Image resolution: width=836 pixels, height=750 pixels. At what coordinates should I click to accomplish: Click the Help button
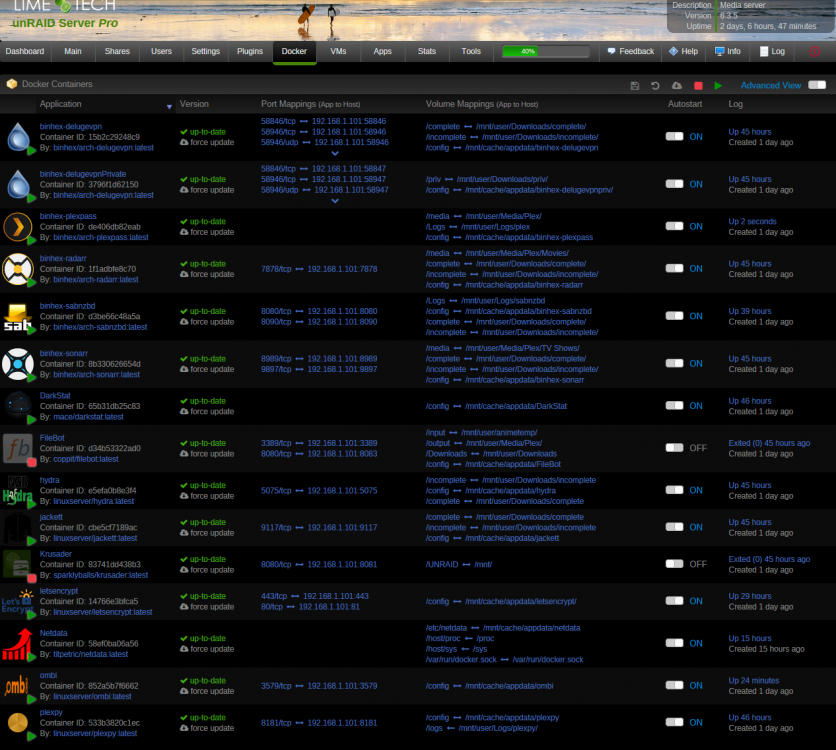pyautogui.click(x=684, y=51)
